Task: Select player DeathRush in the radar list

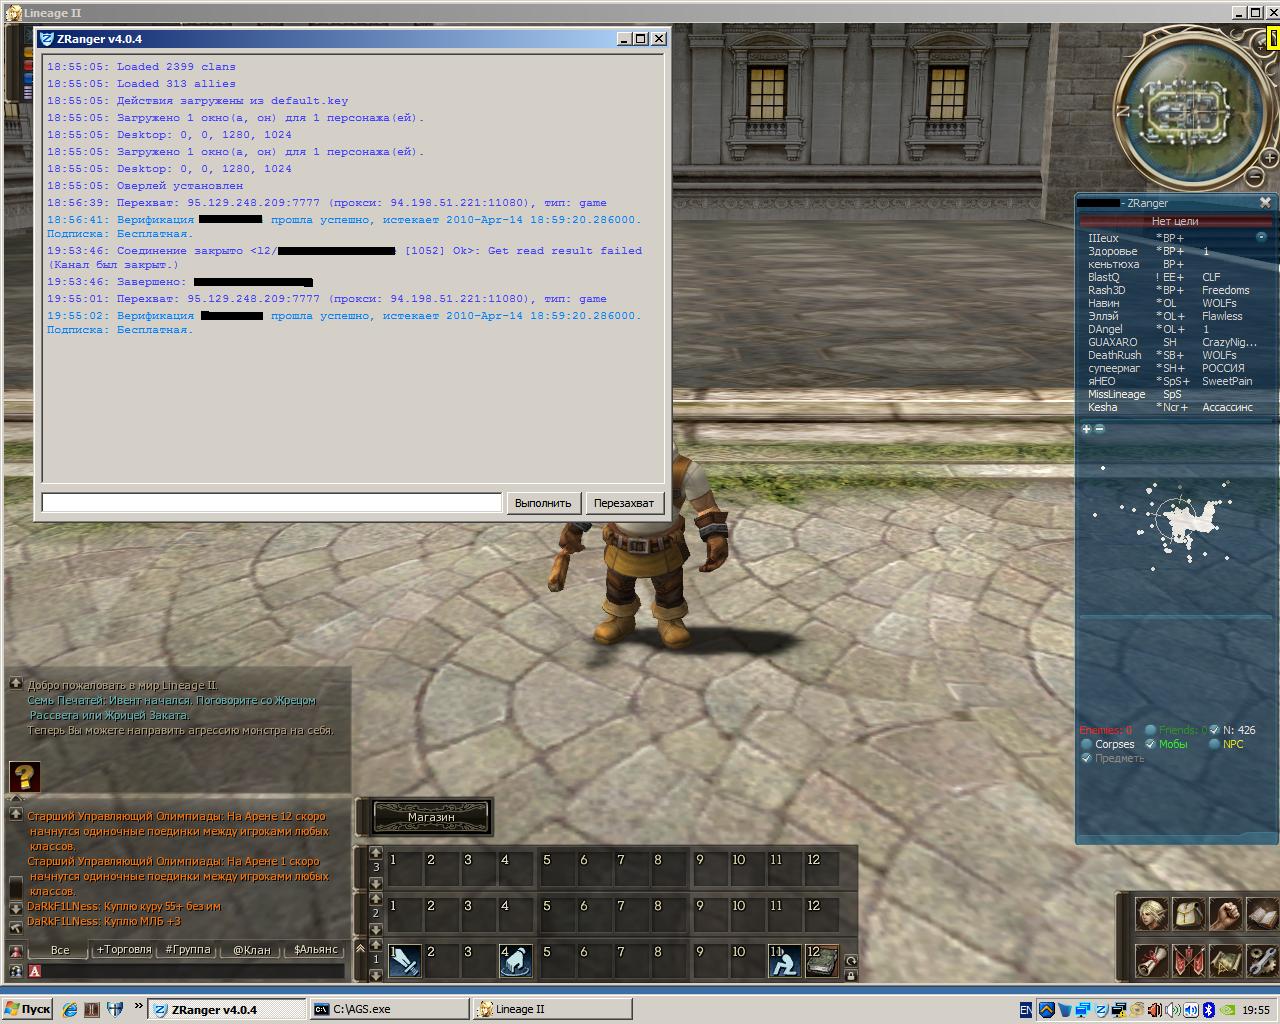Action: click(1114, 355)
